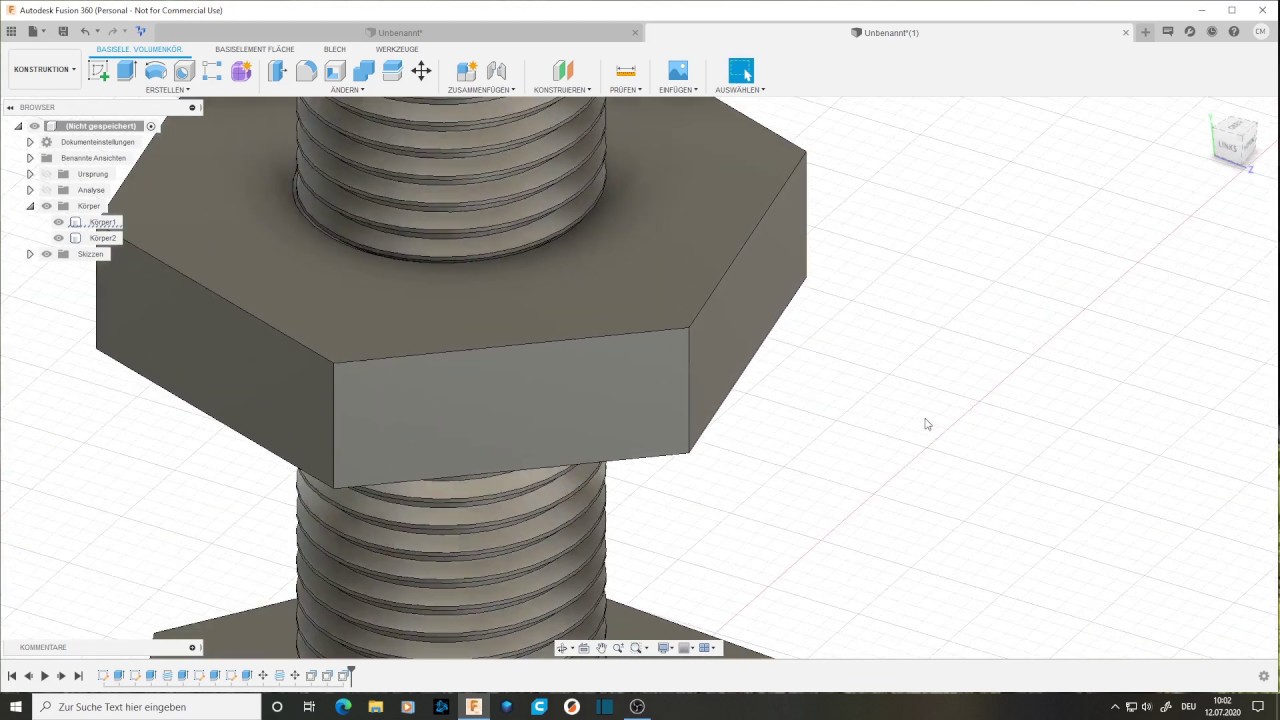Choose the Fillet tool icon

tap(307, 70)
